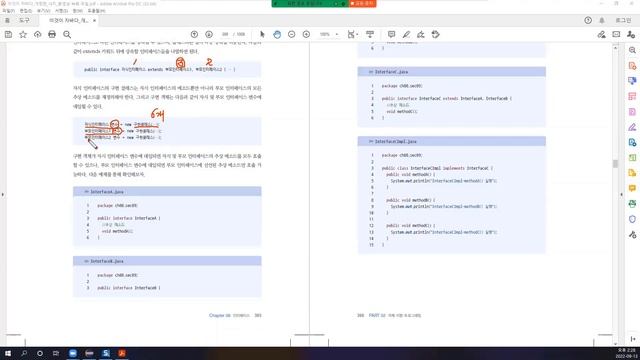
Task: Open the Help question mark icon
Action: tap(588, 20)
